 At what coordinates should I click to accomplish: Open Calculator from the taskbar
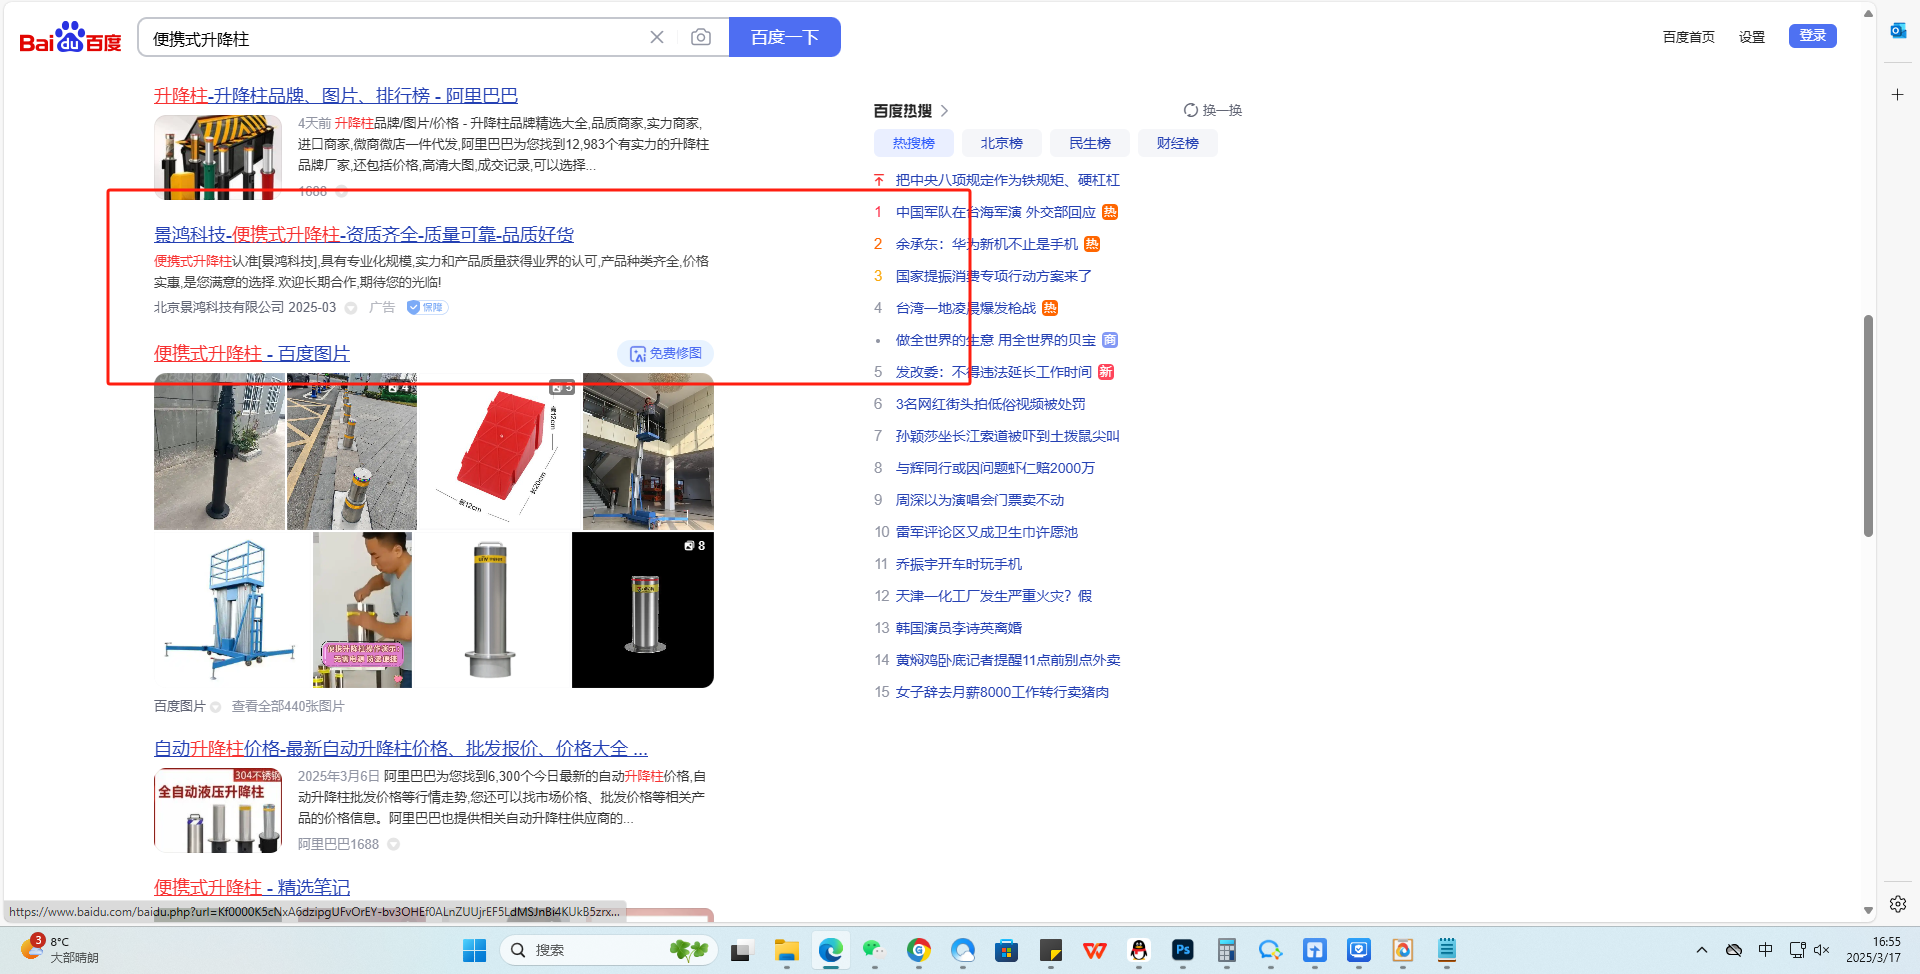[1226, 950]
